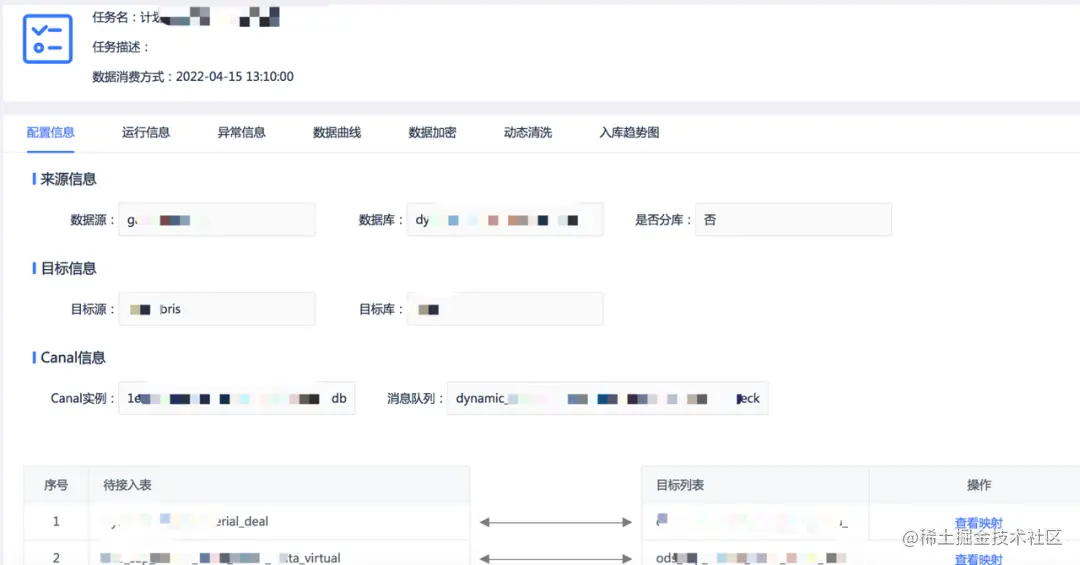Open the 异常信息 tab
This screenshot has width=1080, height=565.
coord(241,132)
